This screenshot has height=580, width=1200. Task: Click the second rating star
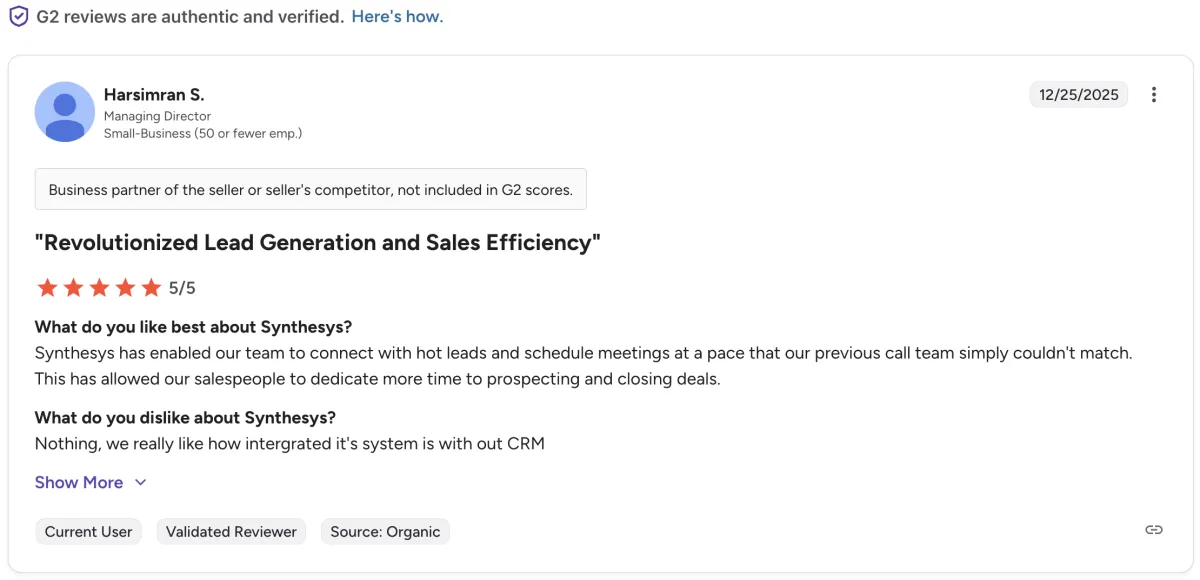73,288
